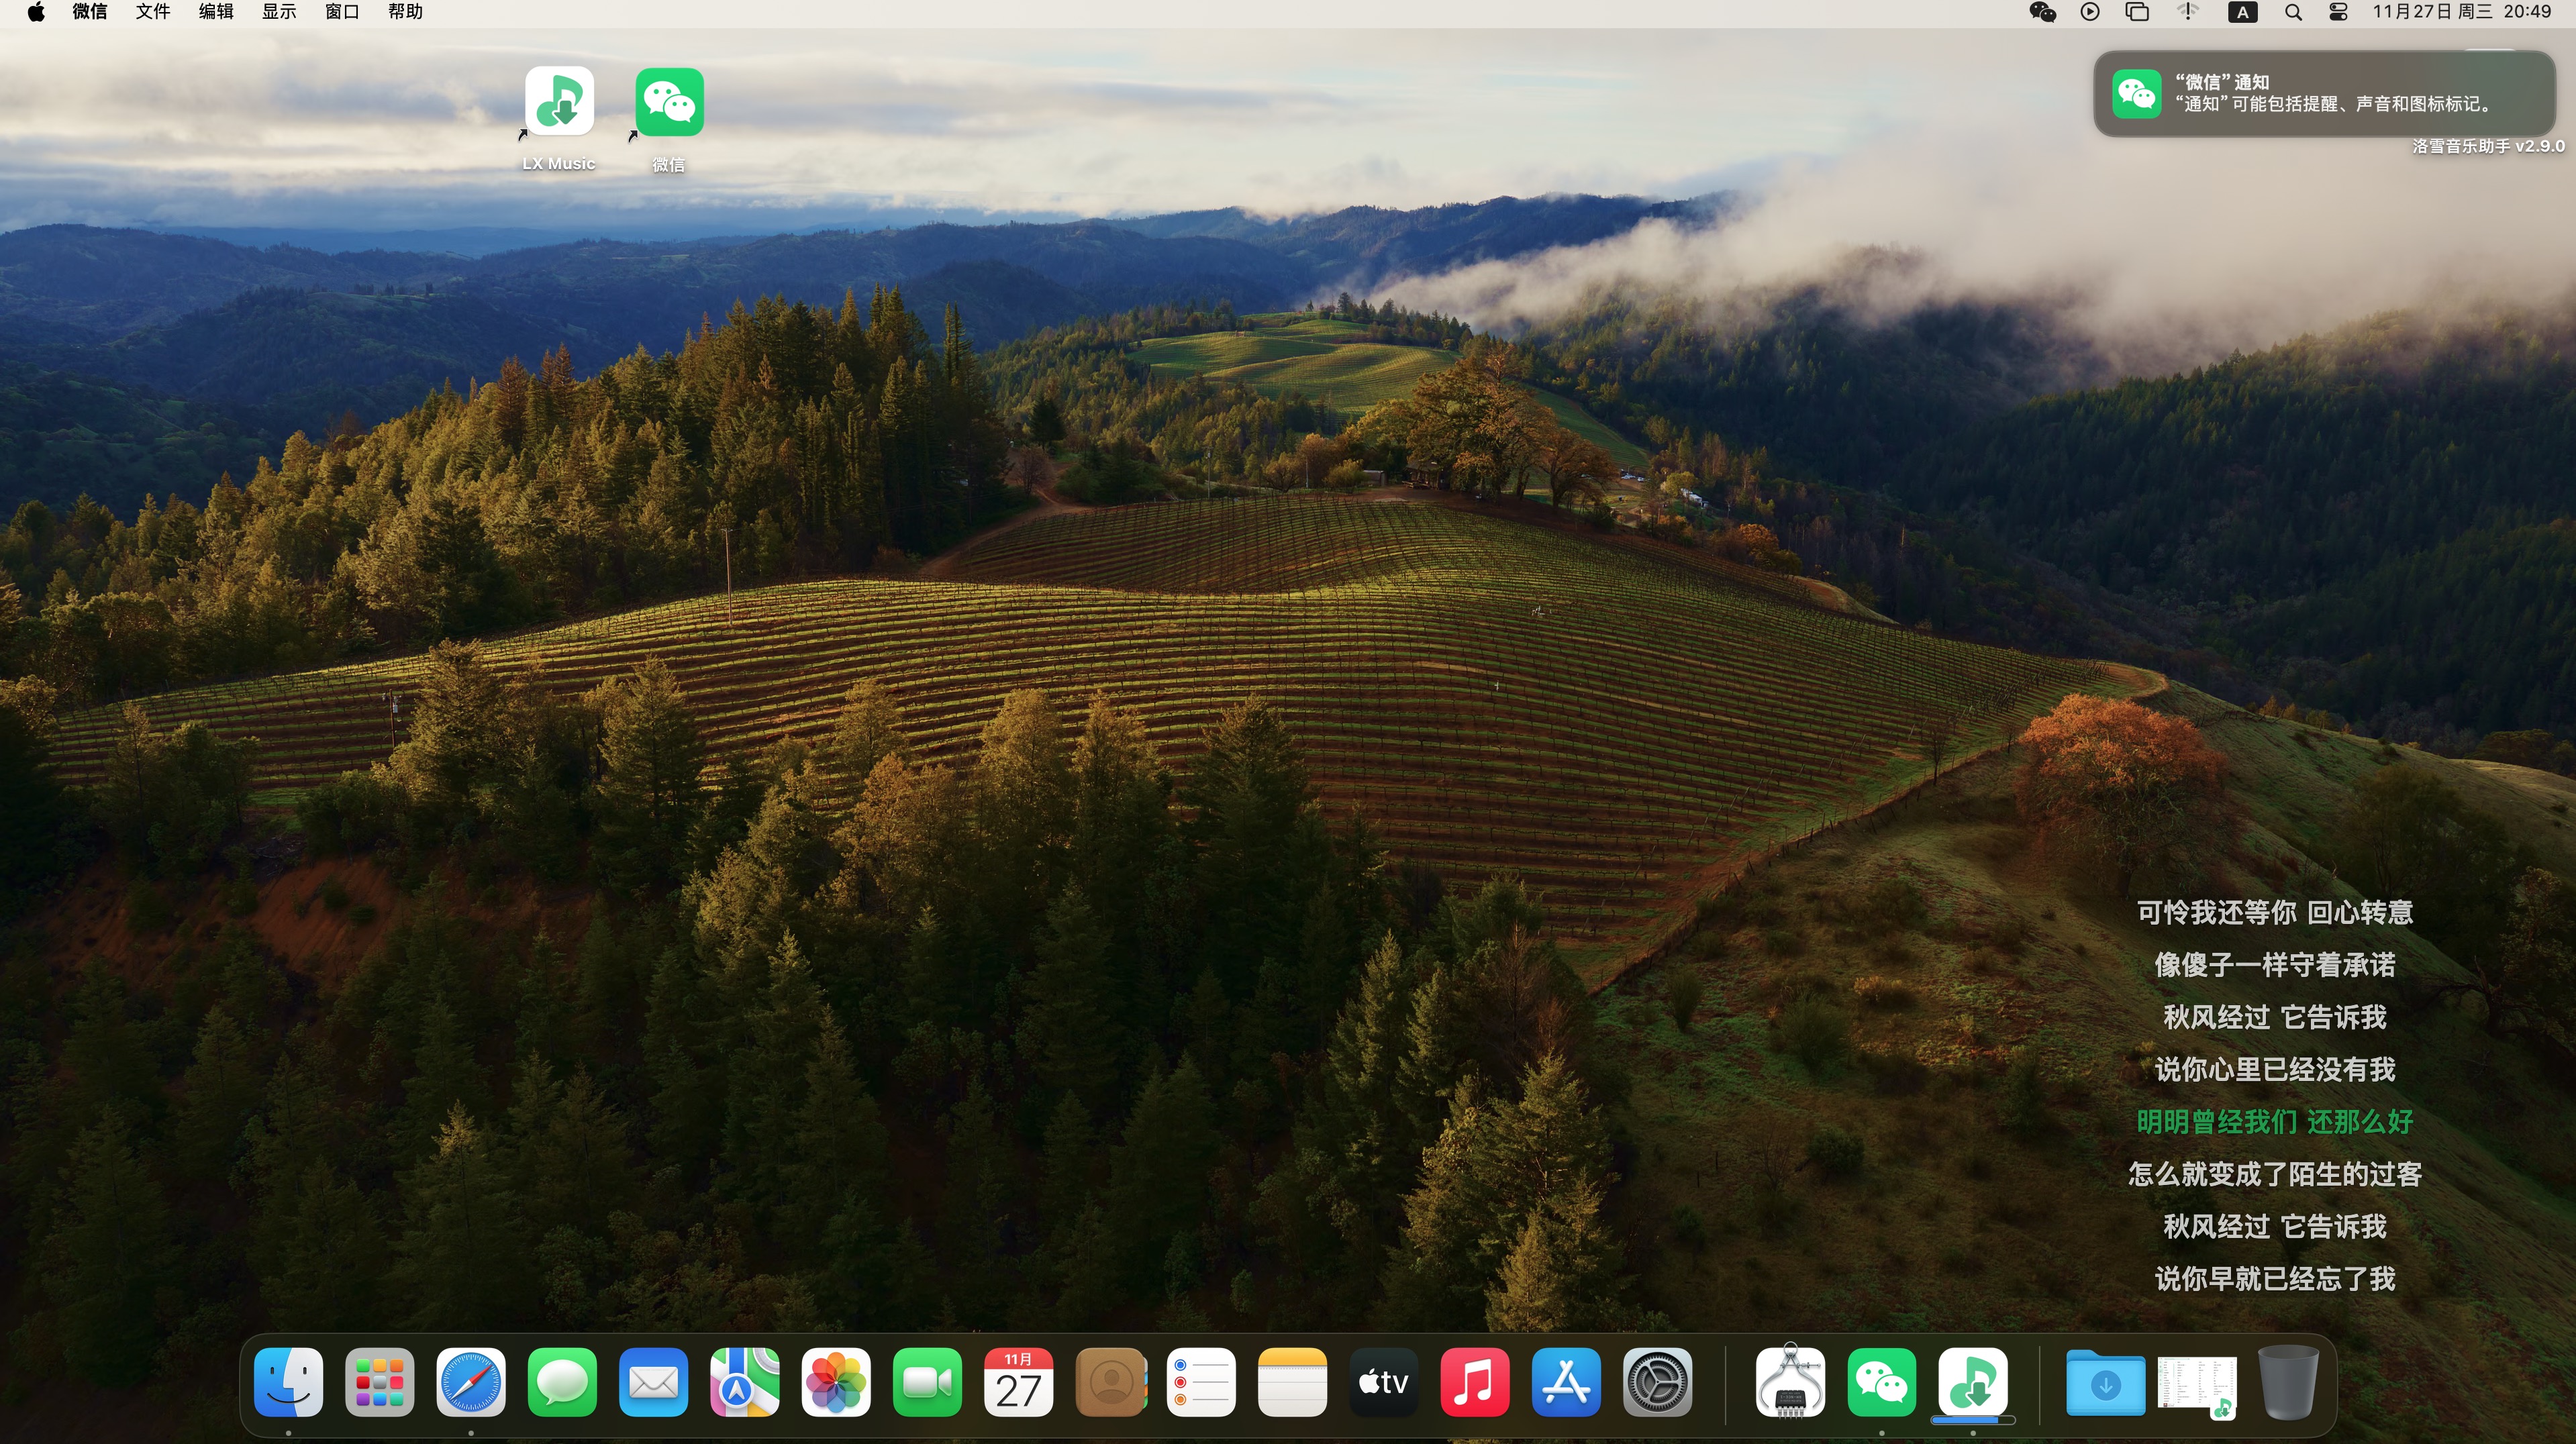Click the 洛雪音乐助手 v2.9.0 label

(2488, 146)
